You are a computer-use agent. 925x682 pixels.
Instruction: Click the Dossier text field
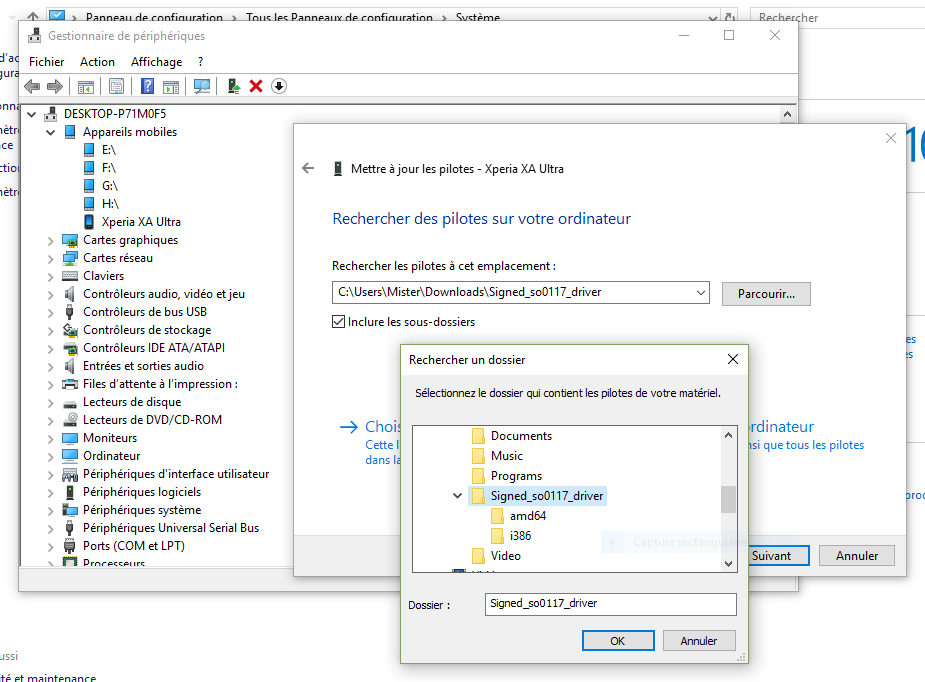(x=611, y=604)
